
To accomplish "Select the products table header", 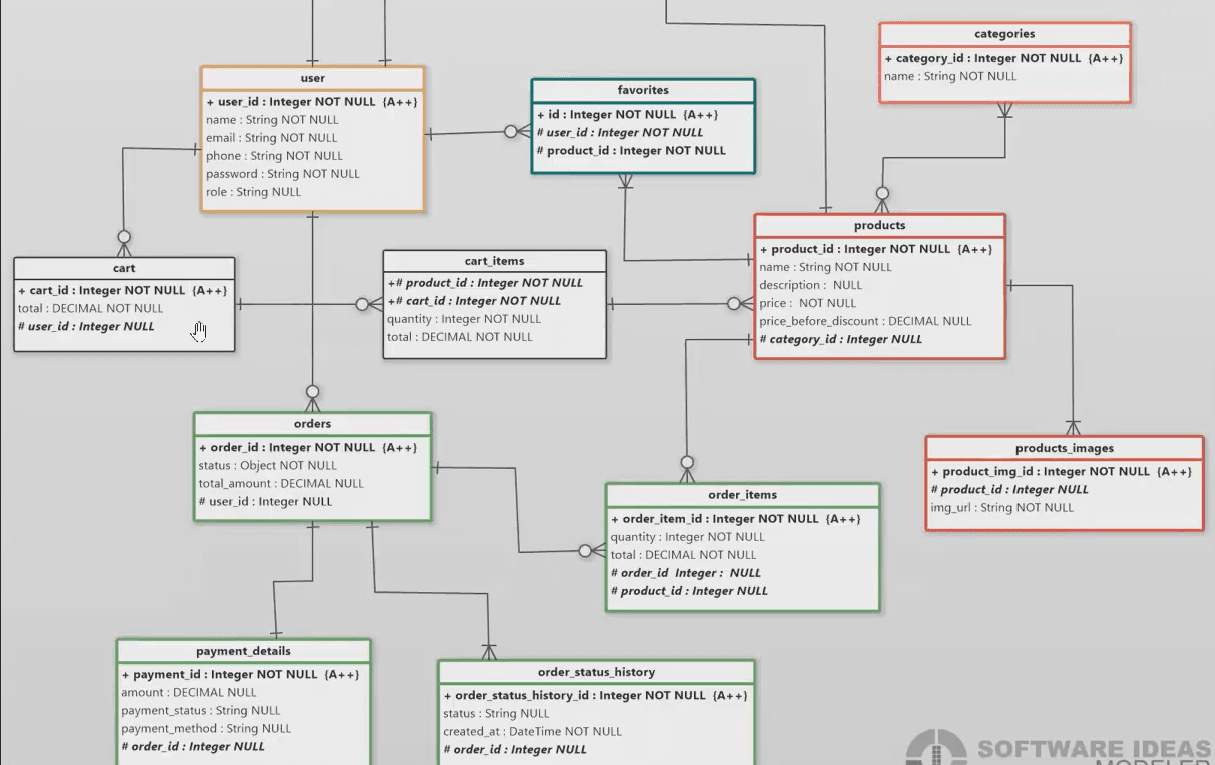I will coord(880,226).
